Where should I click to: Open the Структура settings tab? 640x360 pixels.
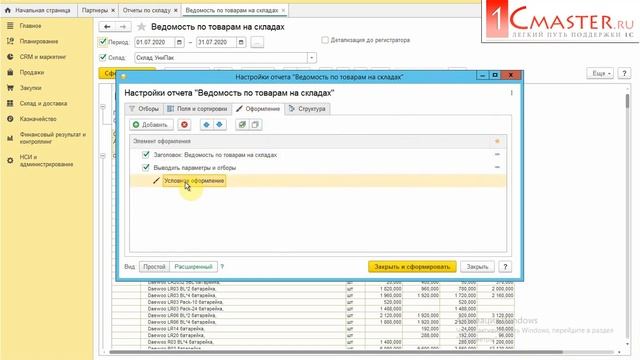pos(307,109)
